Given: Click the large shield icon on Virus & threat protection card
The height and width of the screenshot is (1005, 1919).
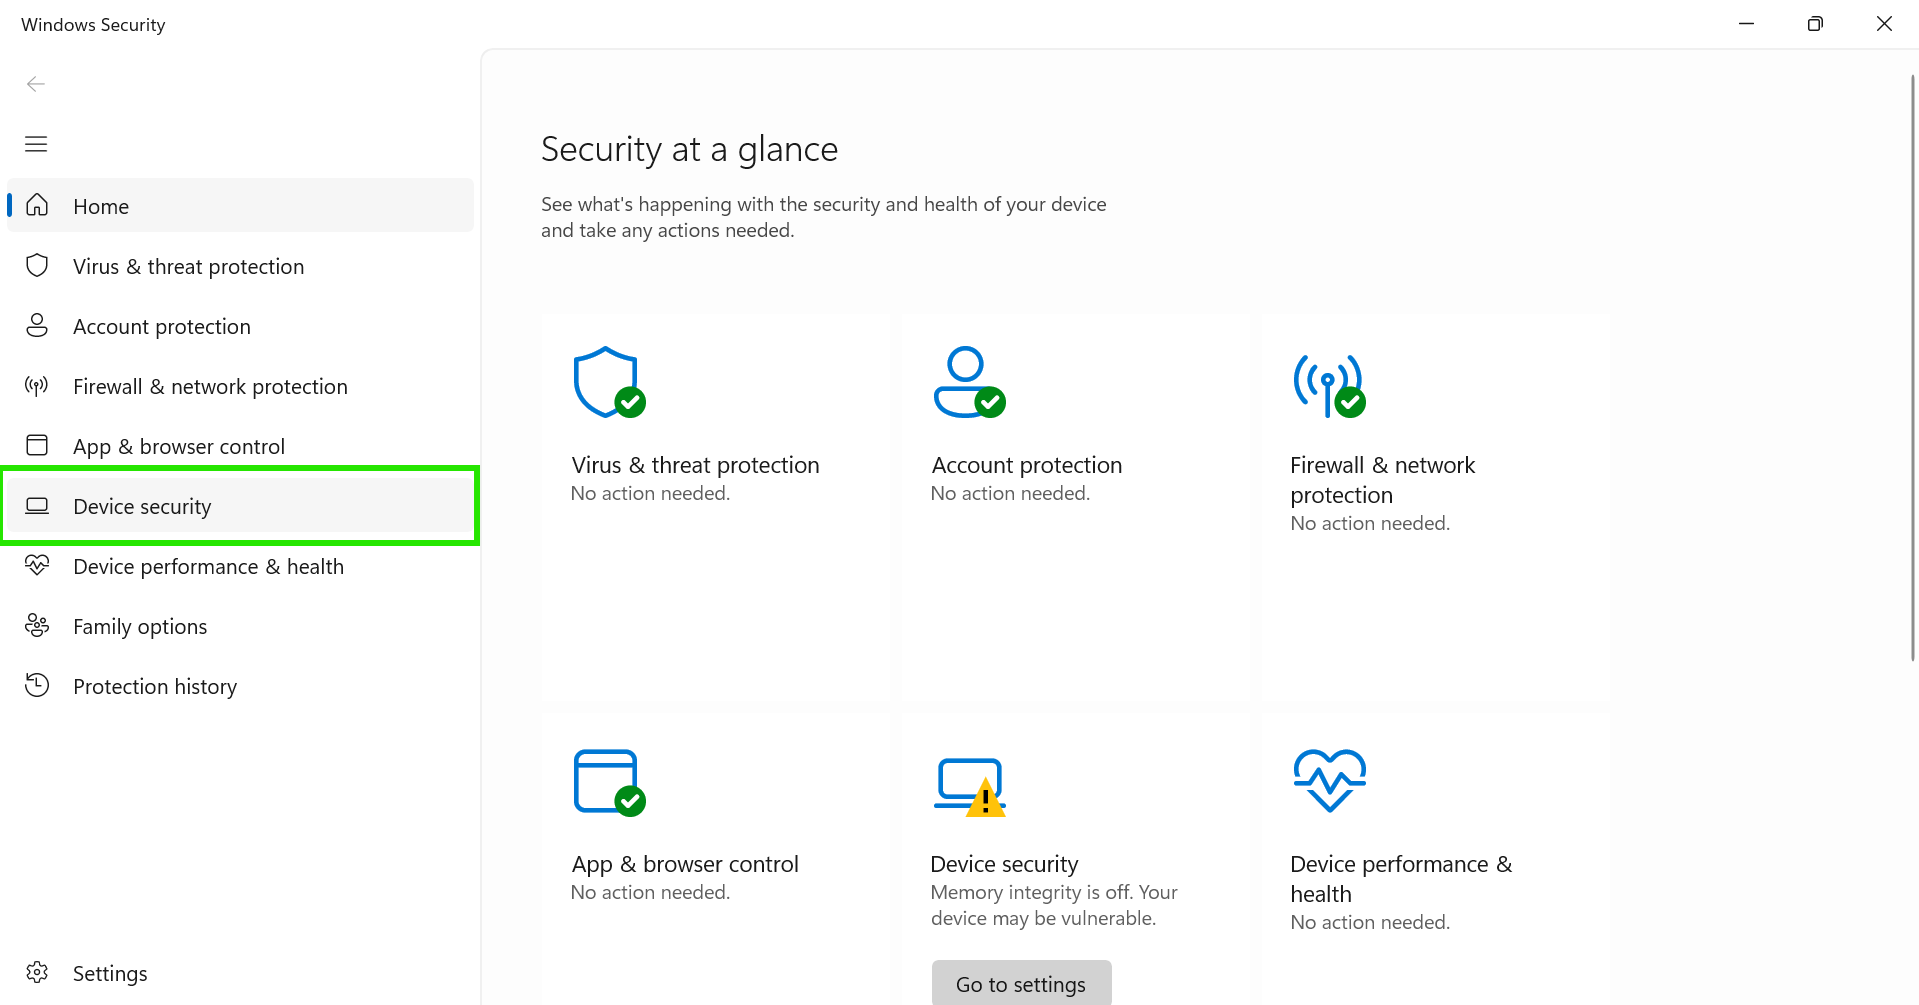Looking at the screenshot, I should (x=609, y=382).
